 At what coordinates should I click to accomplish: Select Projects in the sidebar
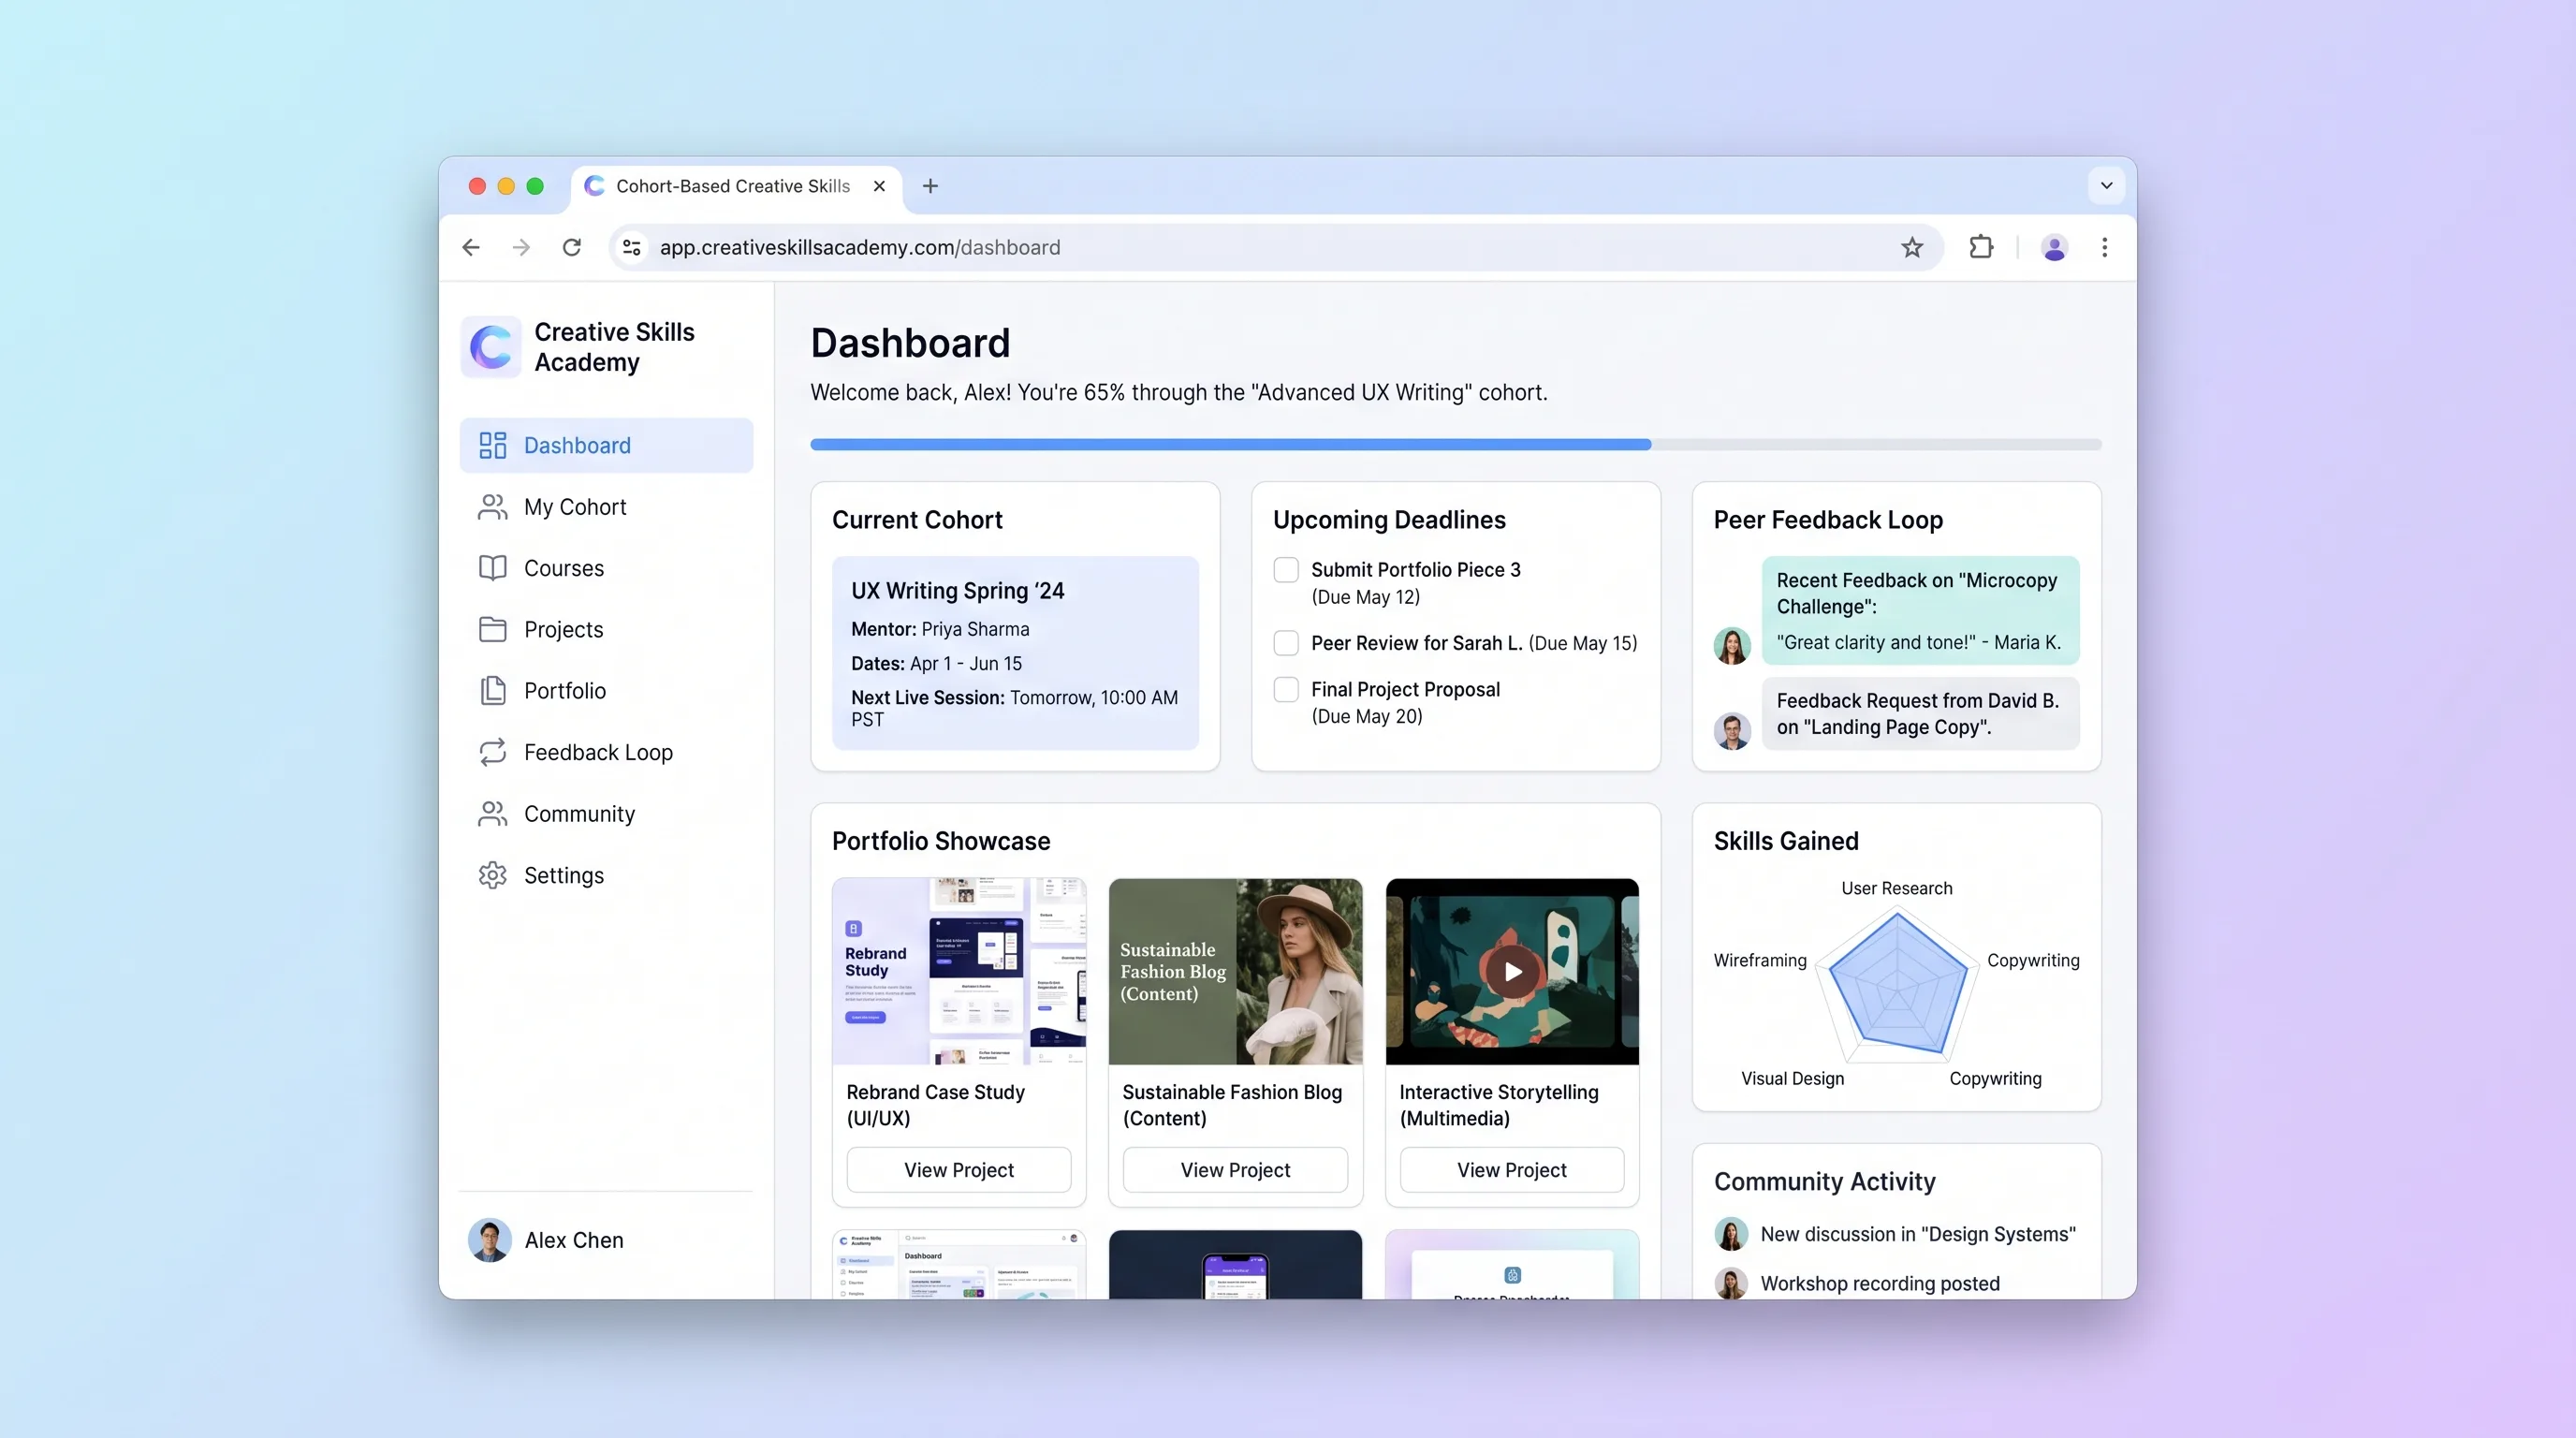pyautogui.click(x=606, y=629)
